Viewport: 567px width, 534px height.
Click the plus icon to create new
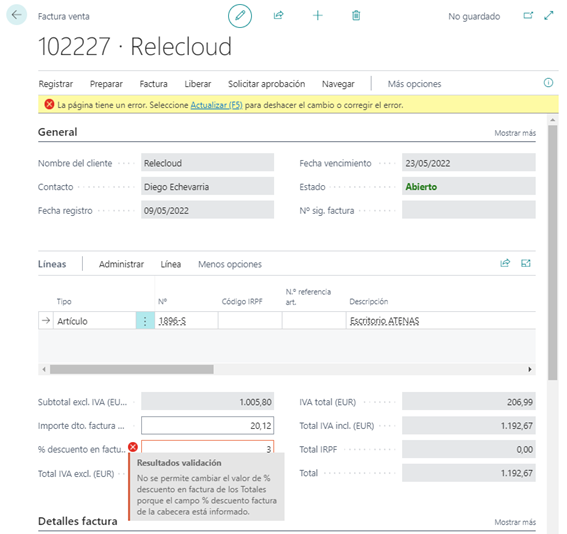coord(317,15)
